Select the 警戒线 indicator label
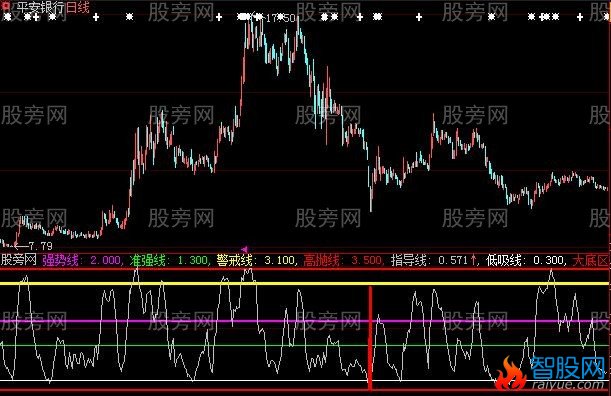 pyautogui.click(x=235, y=260)
